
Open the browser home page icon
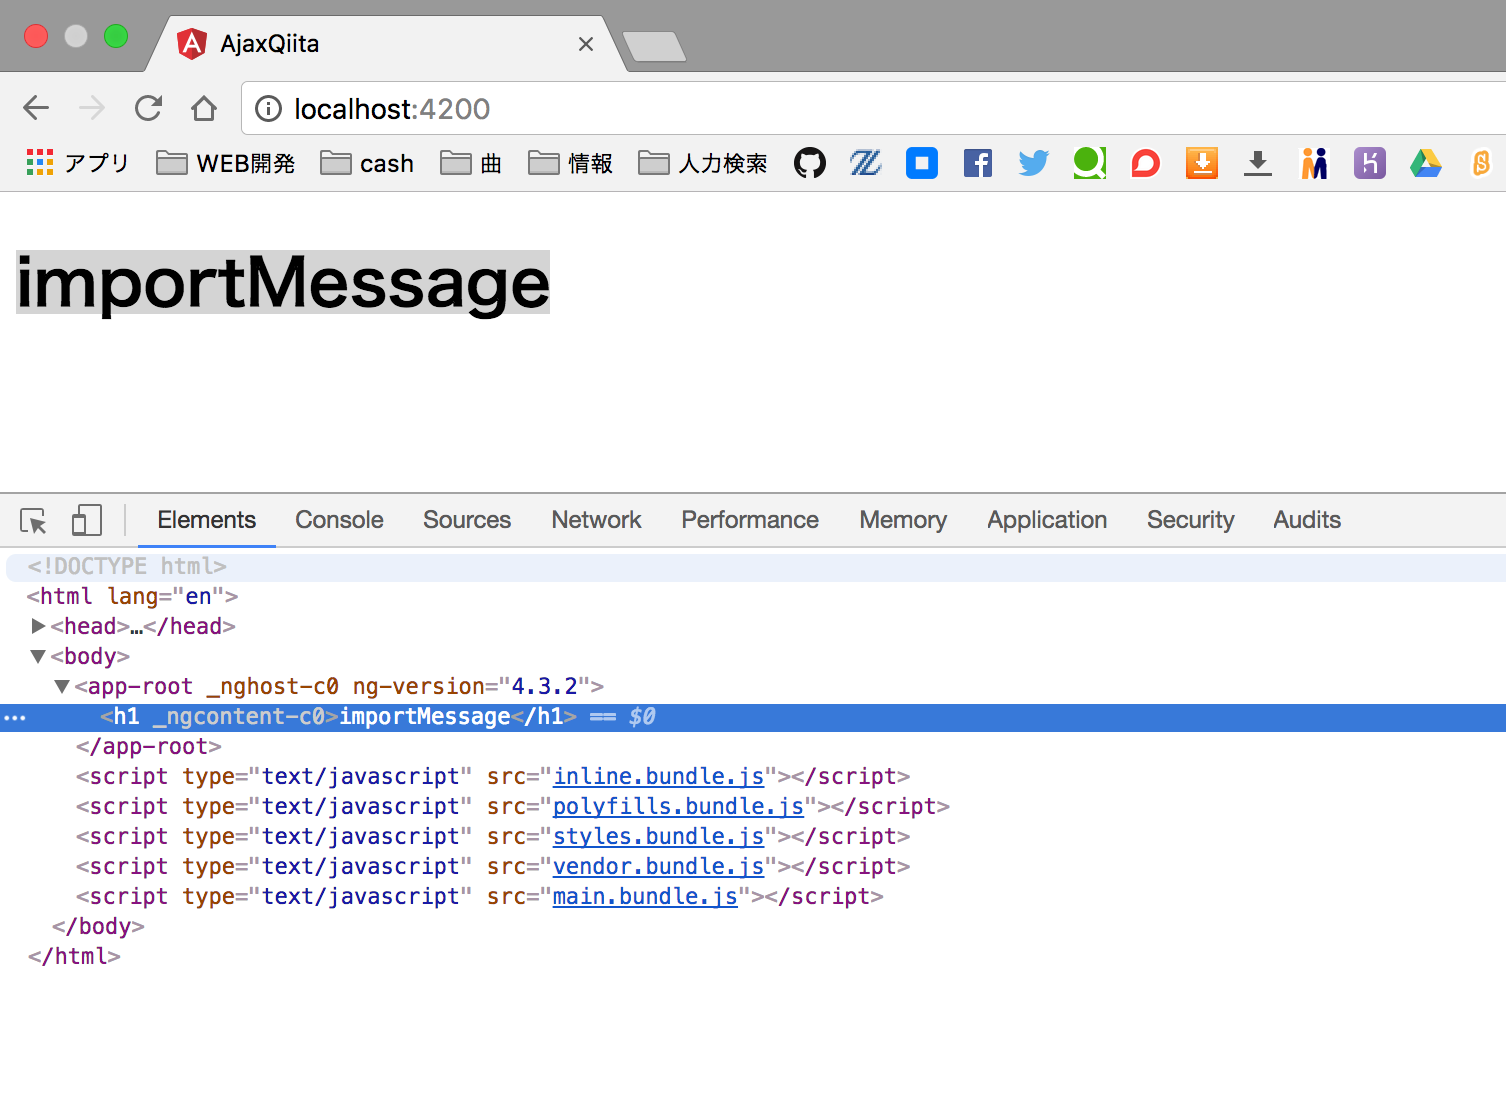click(204, 108)
